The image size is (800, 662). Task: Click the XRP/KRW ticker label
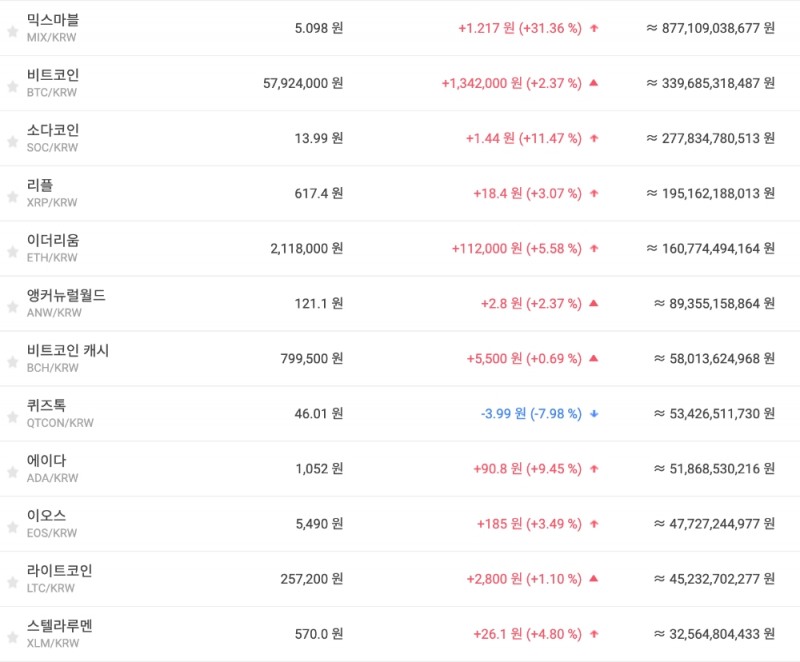(52, 202)
